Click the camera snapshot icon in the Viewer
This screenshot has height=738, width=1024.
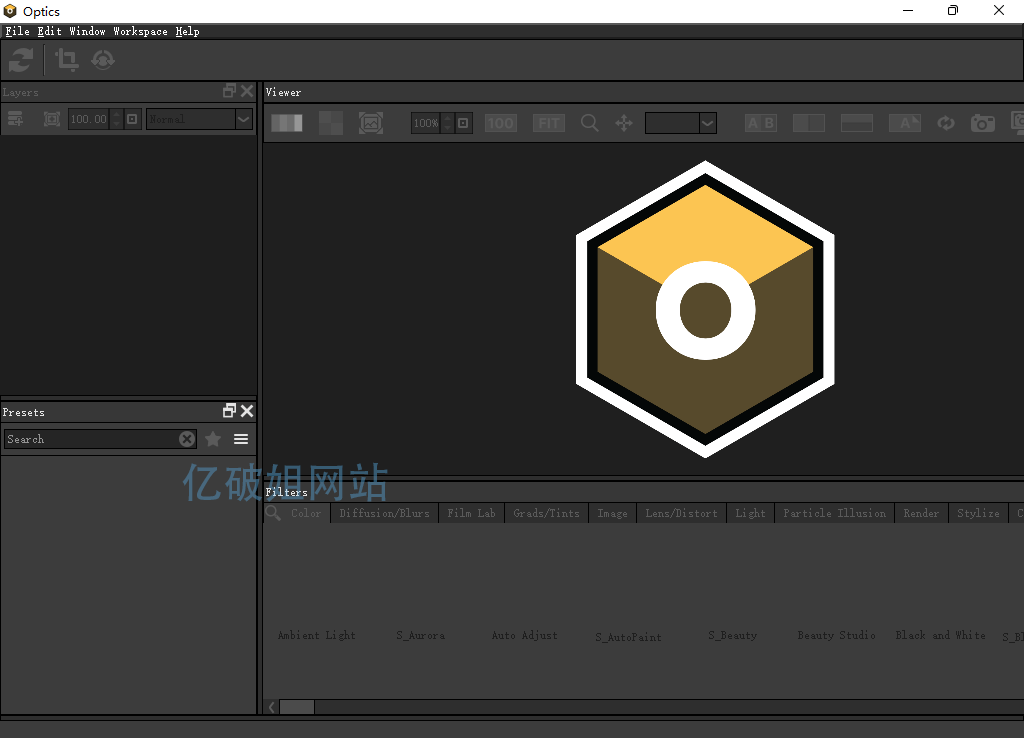tap(983, 123)
